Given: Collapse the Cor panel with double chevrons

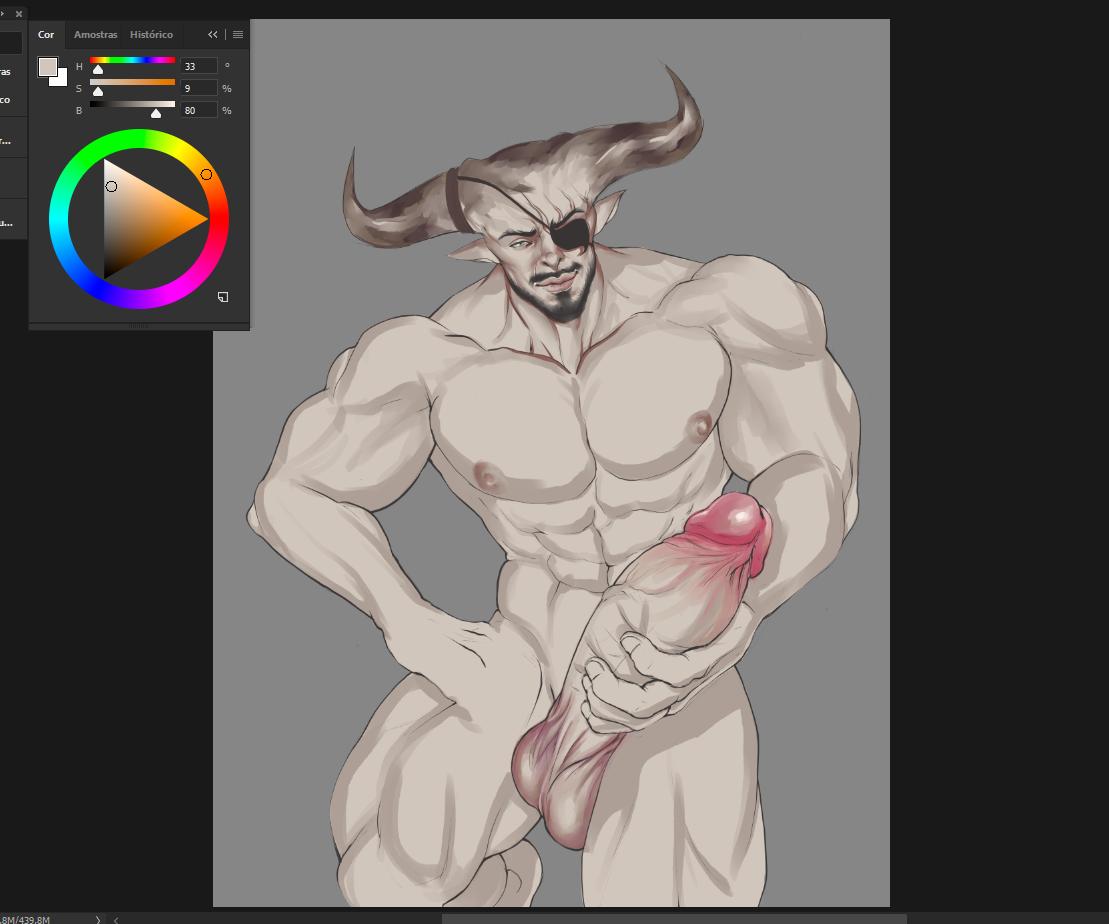Looking at the screenshot, I should [213, 34].
